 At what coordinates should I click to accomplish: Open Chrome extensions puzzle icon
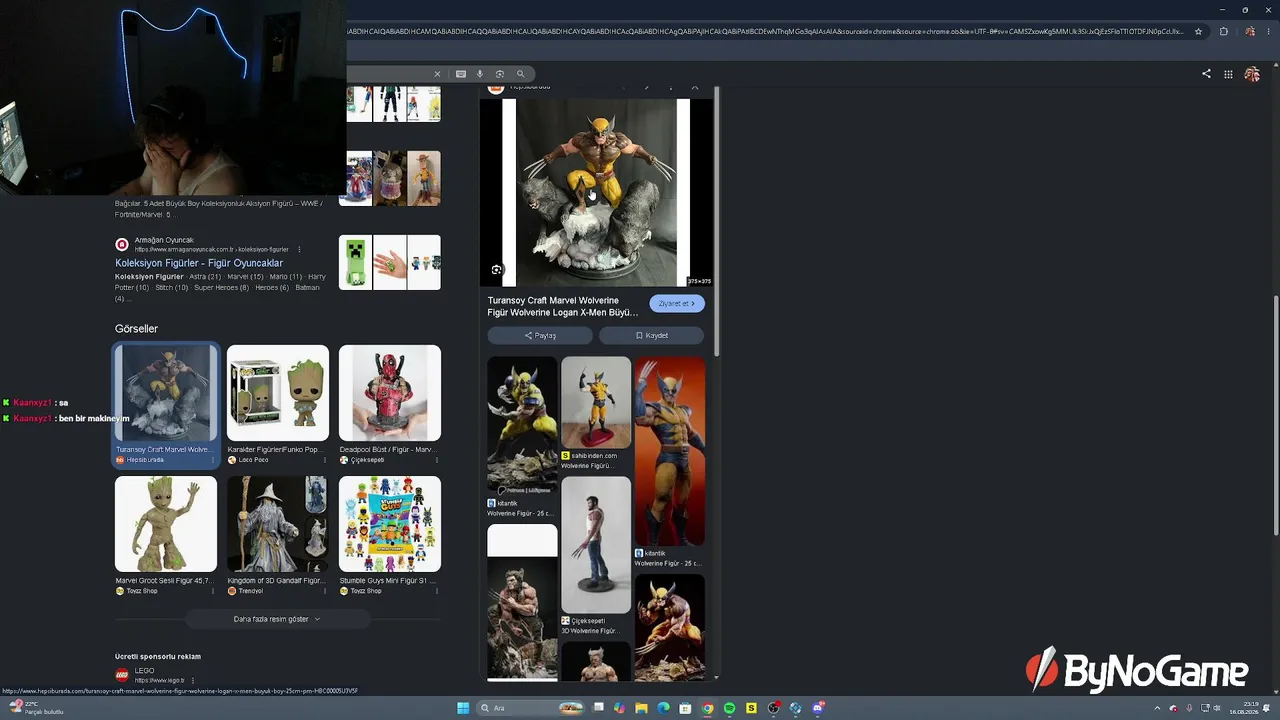tap(1224, 31)
